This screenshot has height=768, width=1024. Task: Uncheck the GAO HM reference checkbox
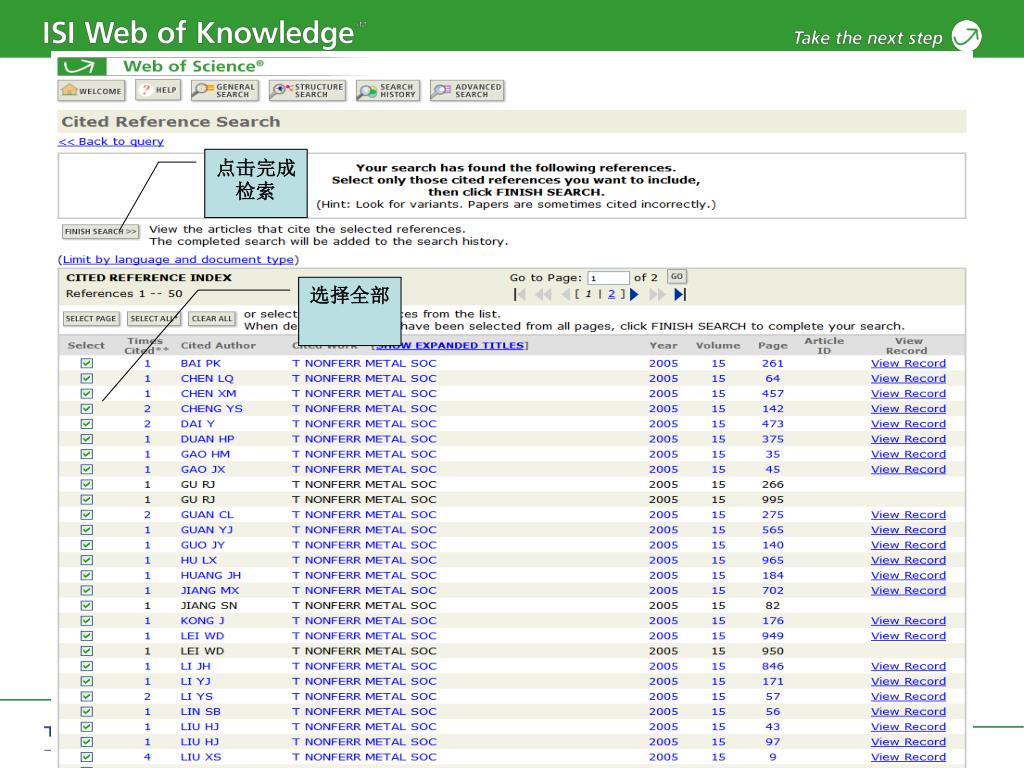point(87,454)
